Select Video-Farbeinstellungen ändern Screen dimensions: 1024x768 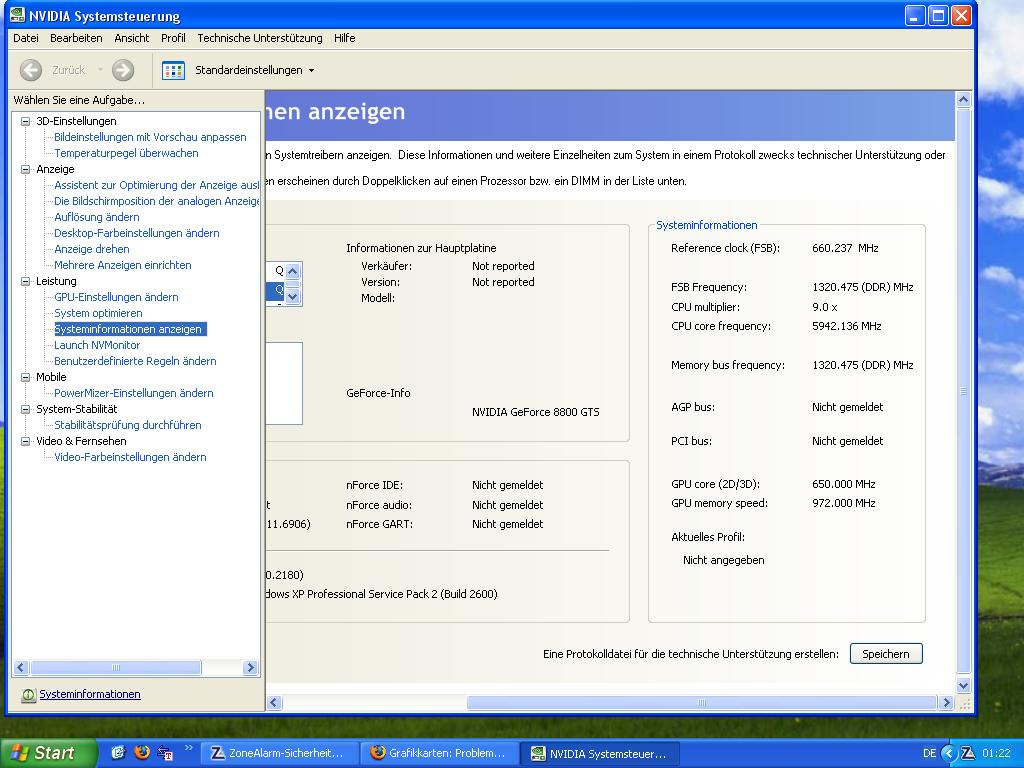tap(130, 457)
